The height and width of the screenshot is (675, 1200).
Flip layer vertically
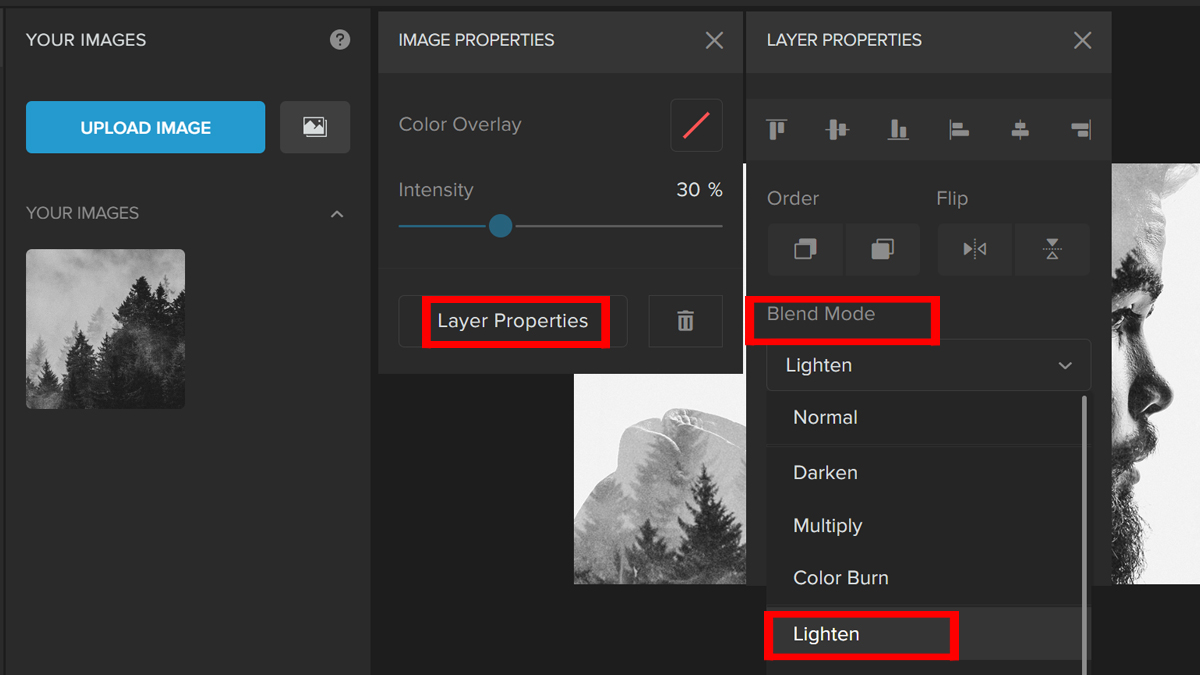[1052, 249]
